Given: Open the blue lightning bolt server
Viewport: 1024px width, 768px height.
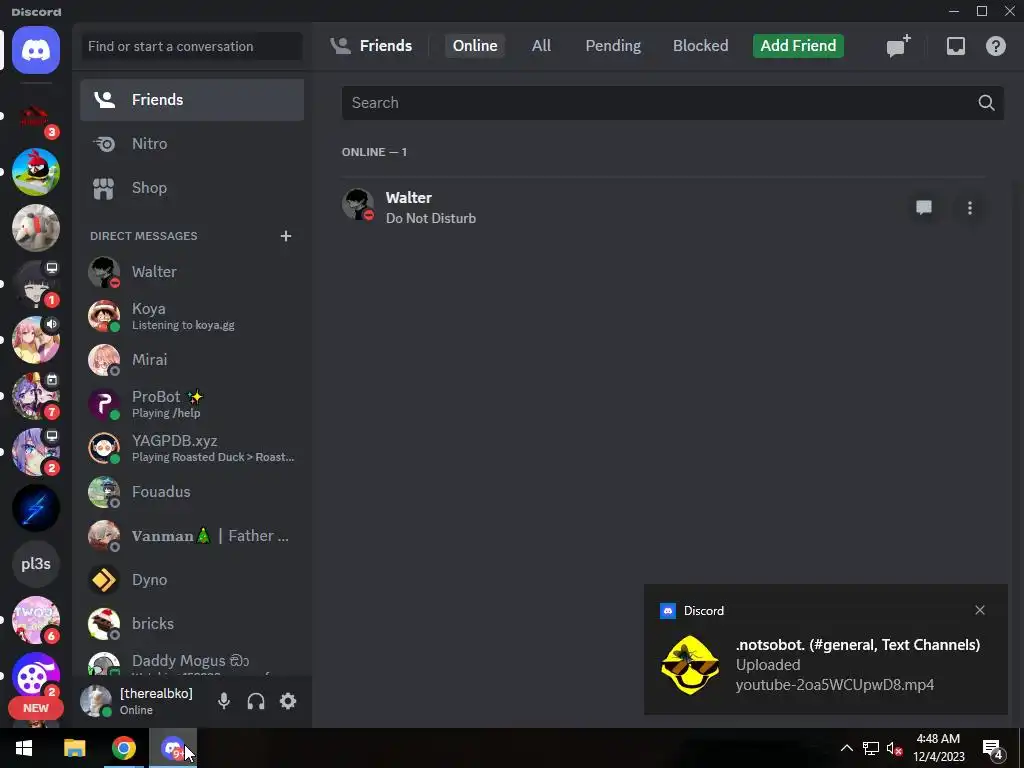Looking at the screenshot, I should [36, 507].
